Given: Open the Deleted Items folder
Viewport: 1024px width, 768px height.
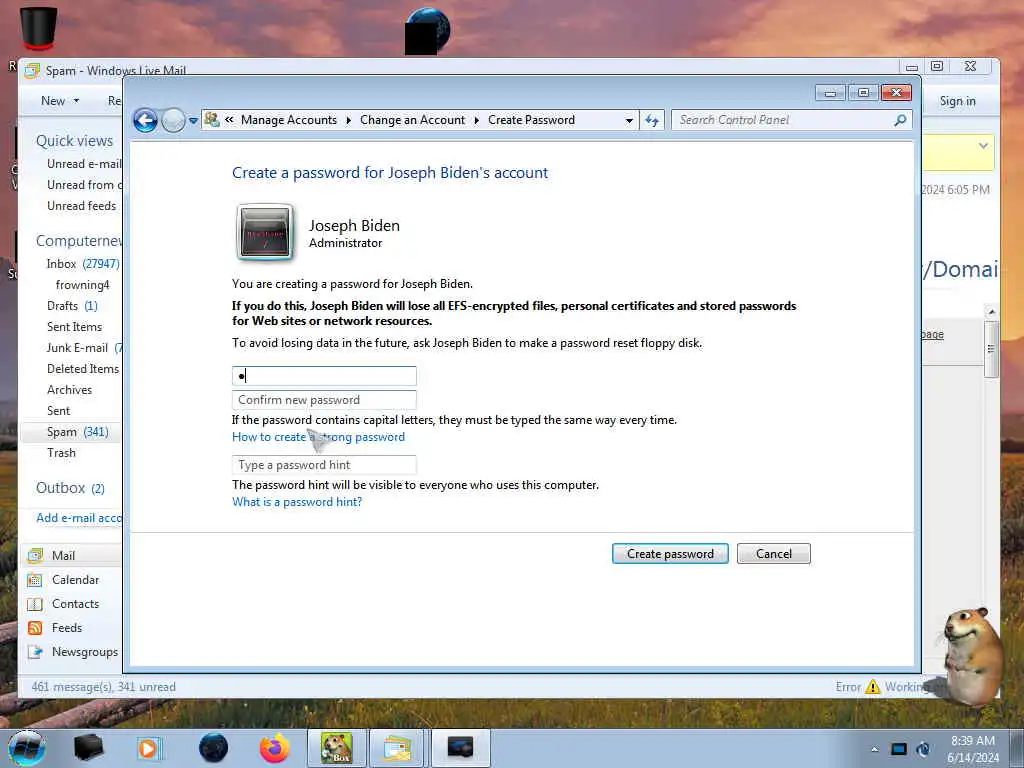Looking at the screenshot, I should (x=83, y=369).
